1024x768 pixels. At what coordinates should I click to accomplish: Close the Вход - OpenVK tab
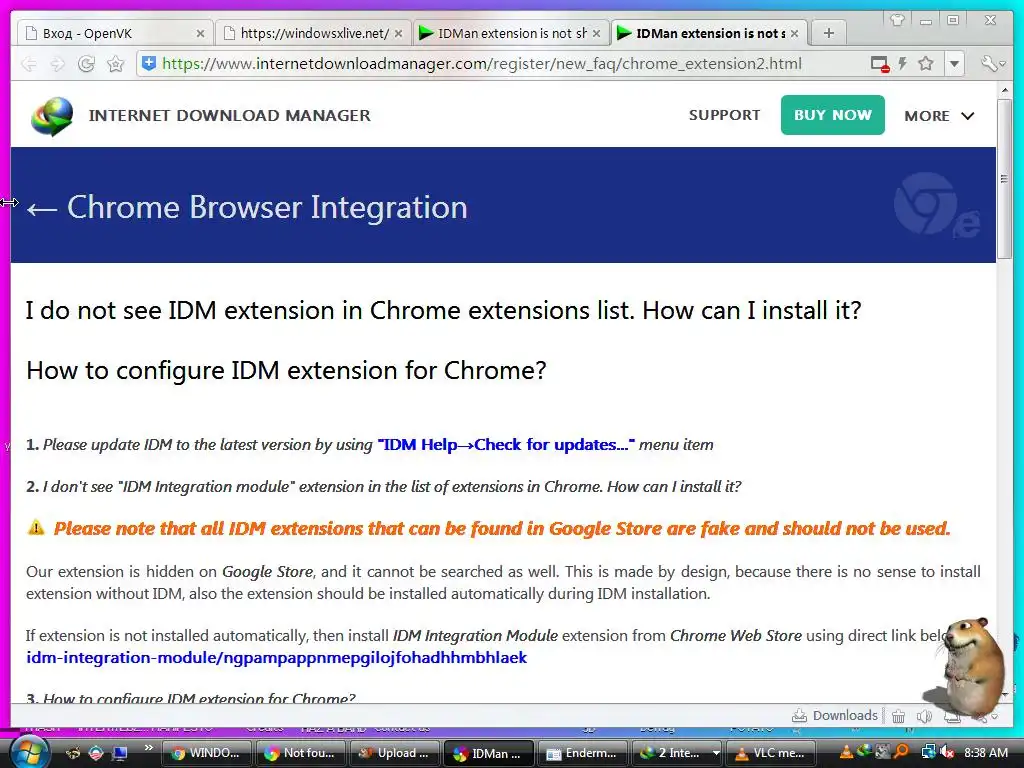coord(200,33)
